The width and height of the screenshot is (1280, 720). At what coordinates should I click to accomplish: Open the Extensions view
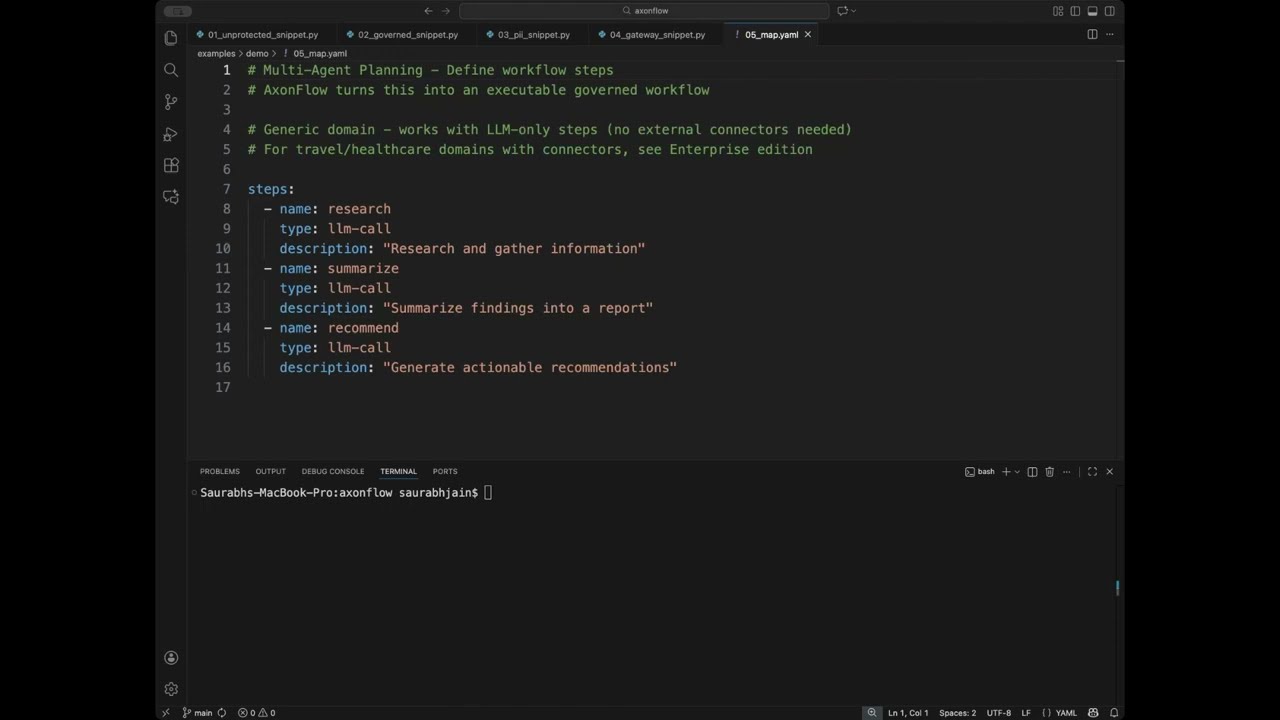coord(171,166)
